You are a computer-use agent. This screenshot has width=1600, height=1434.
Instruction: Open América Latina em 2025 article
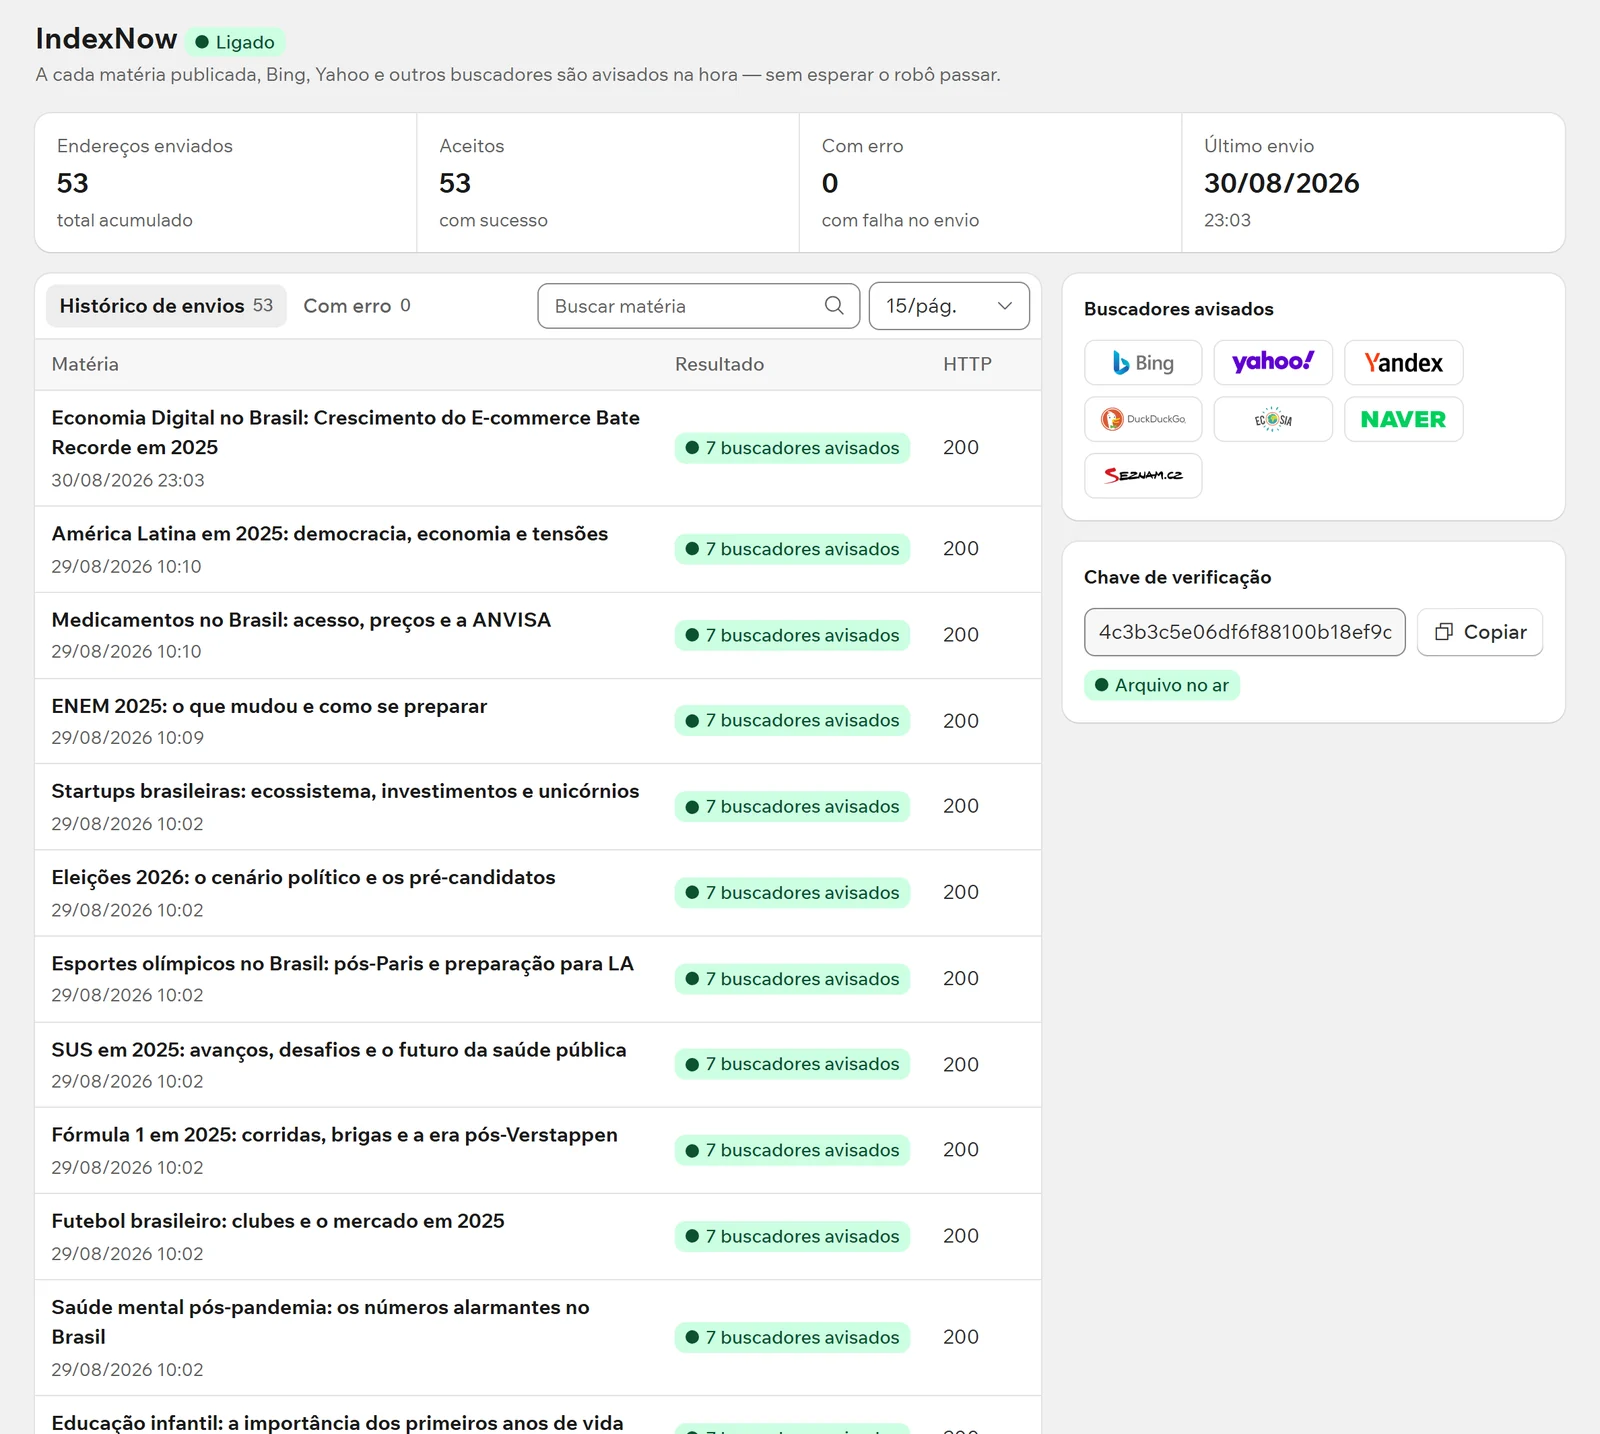tap(330, 534)
